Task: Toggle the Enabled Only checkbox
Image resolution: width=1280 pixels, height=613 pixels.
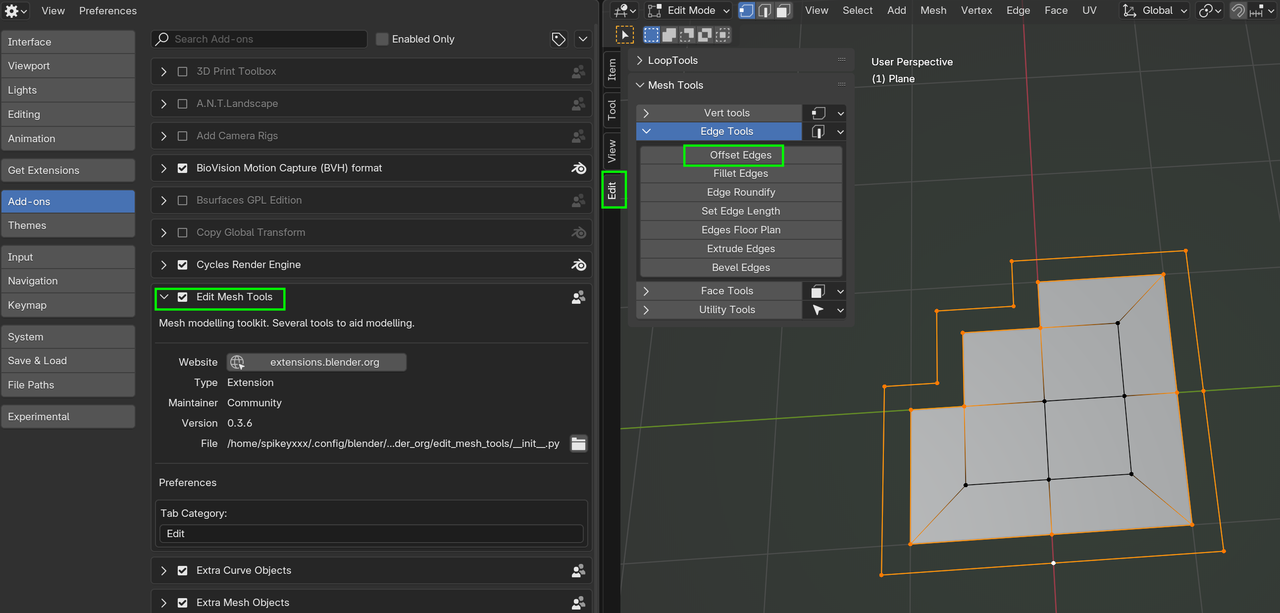Action: (x=382, y=39)
